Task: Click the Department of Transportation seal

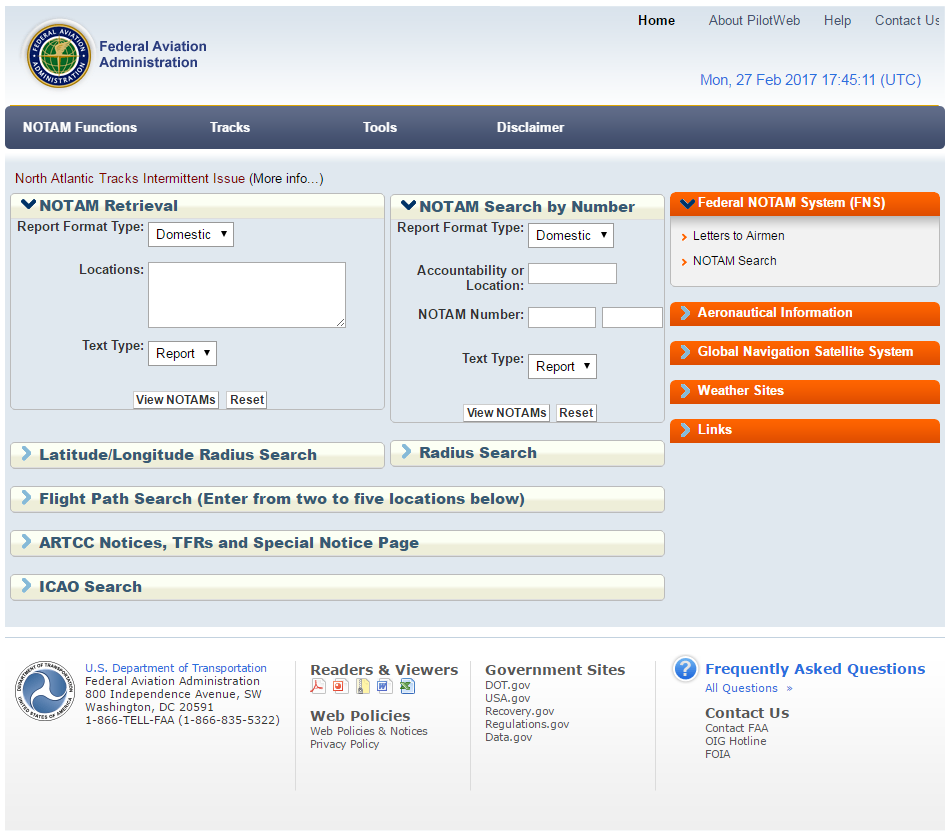Action: (x=45, y=691)
